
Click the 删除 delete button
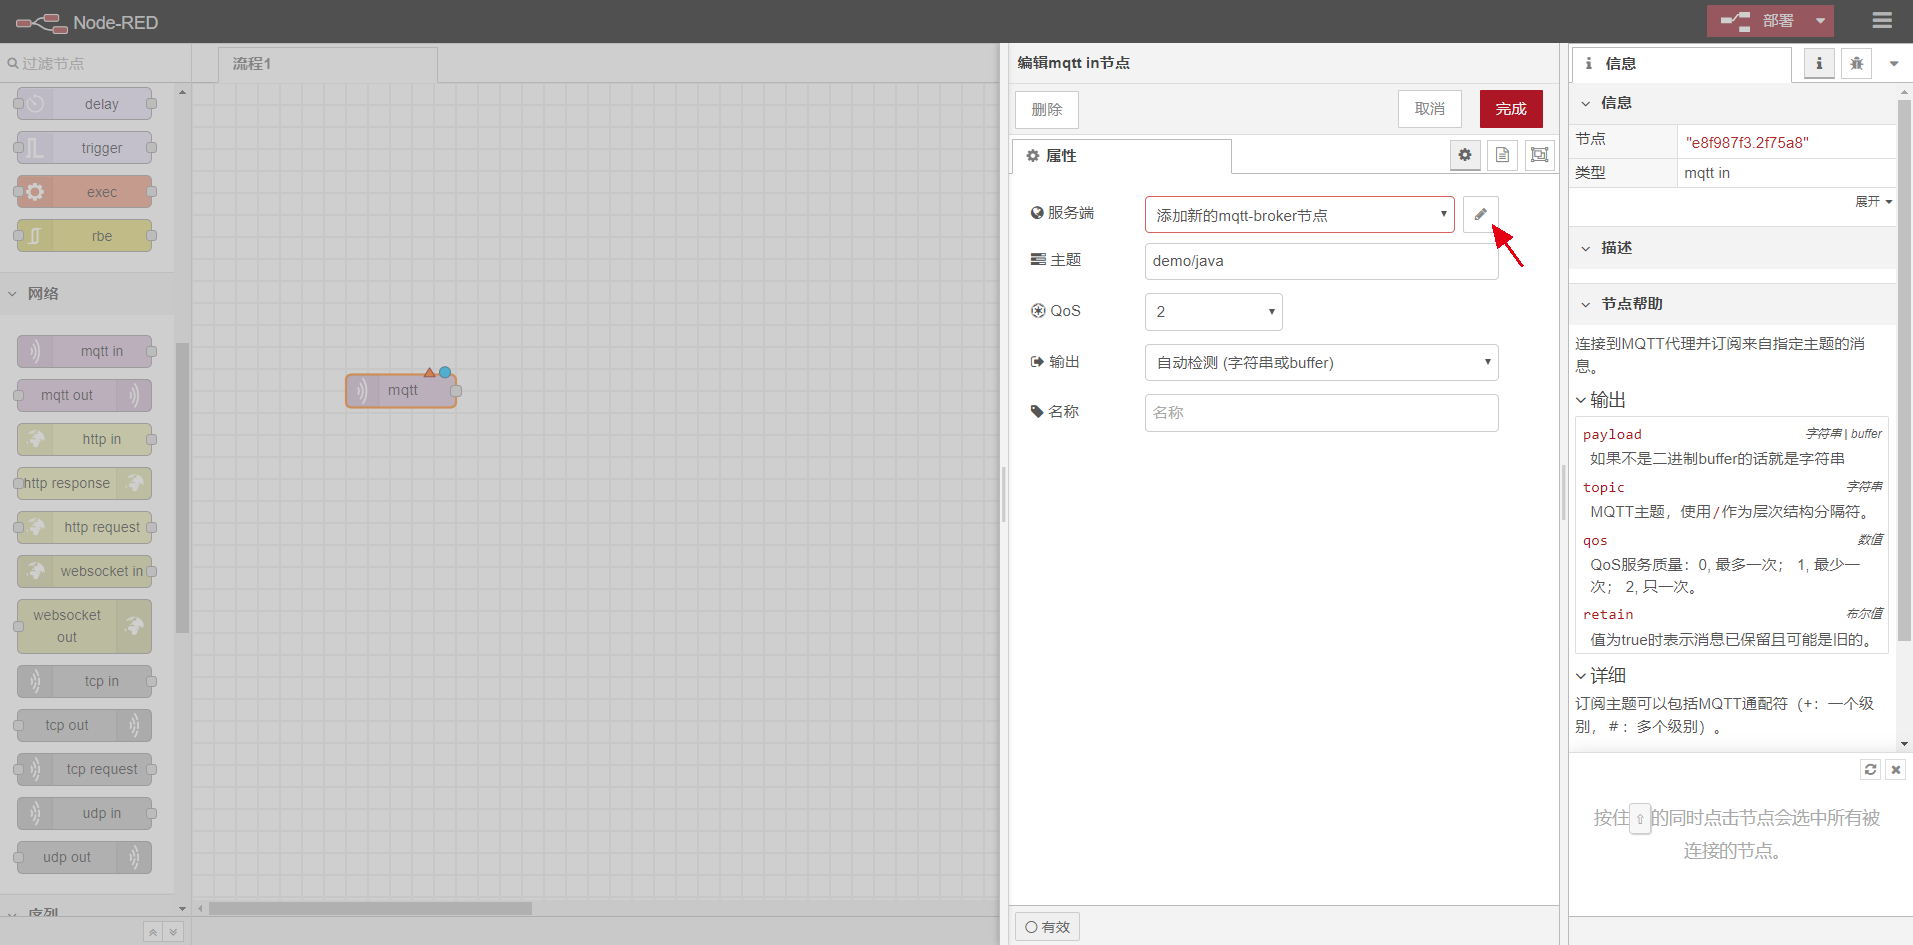point(1047,109)
